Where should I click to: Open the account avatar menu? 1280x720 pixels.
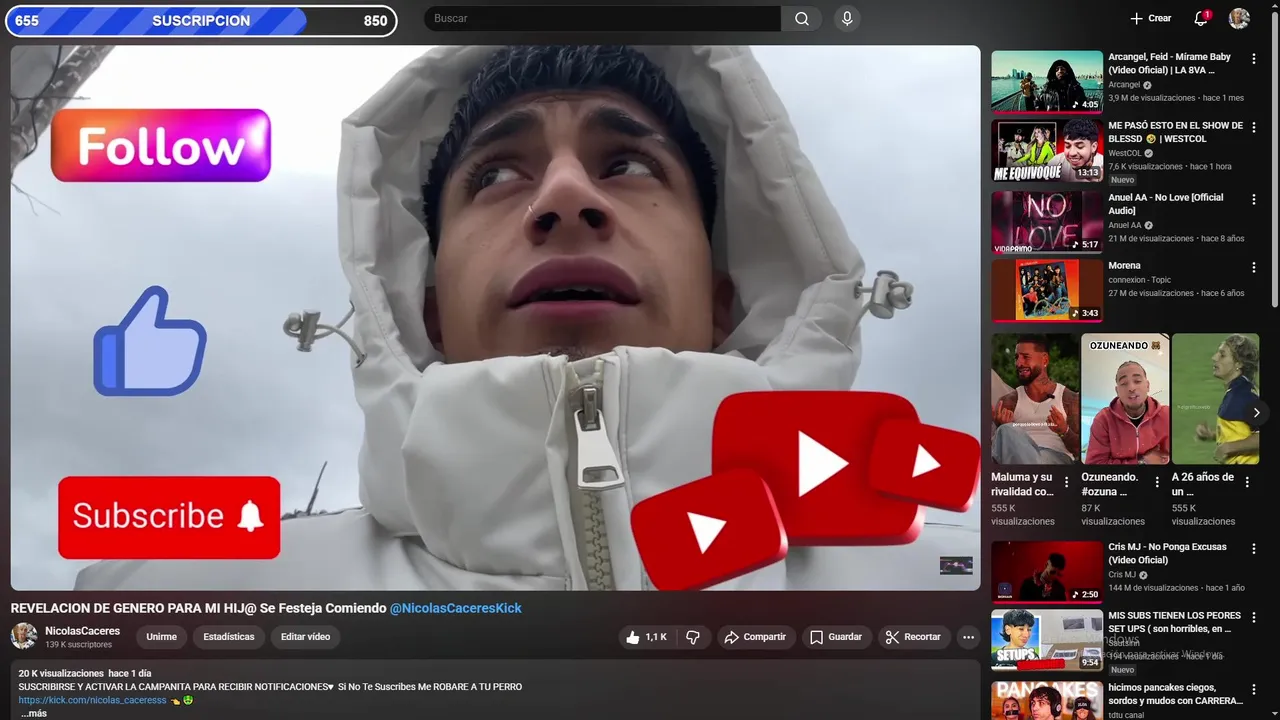tap(1239, 19)
